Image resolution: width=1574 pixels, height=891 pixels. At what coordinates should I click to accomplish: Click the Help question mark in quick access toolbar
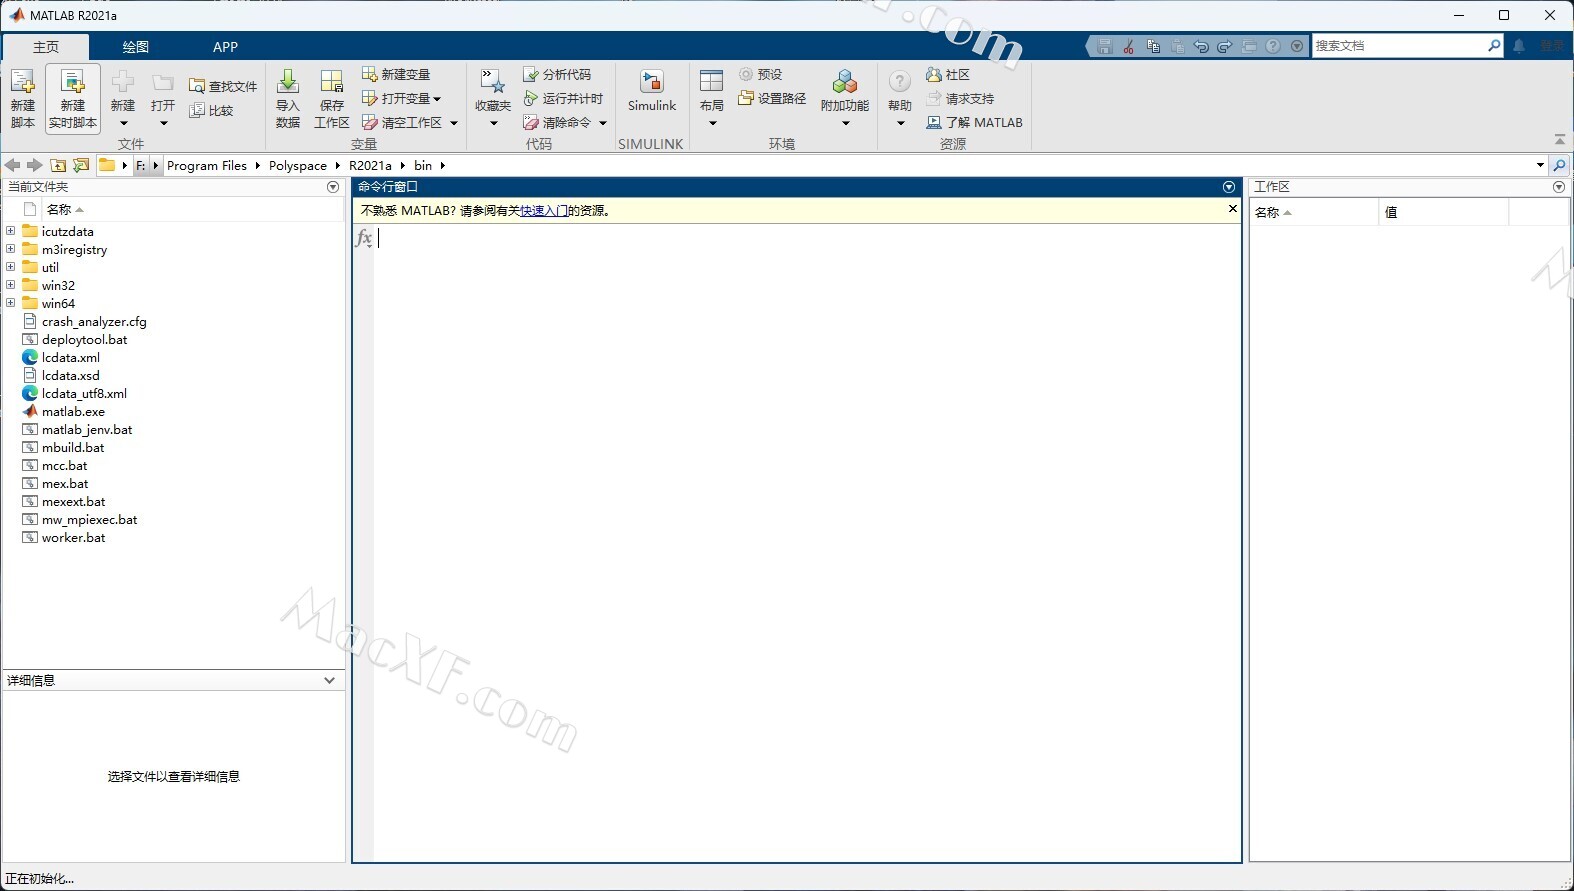(x=1273, y=47)
